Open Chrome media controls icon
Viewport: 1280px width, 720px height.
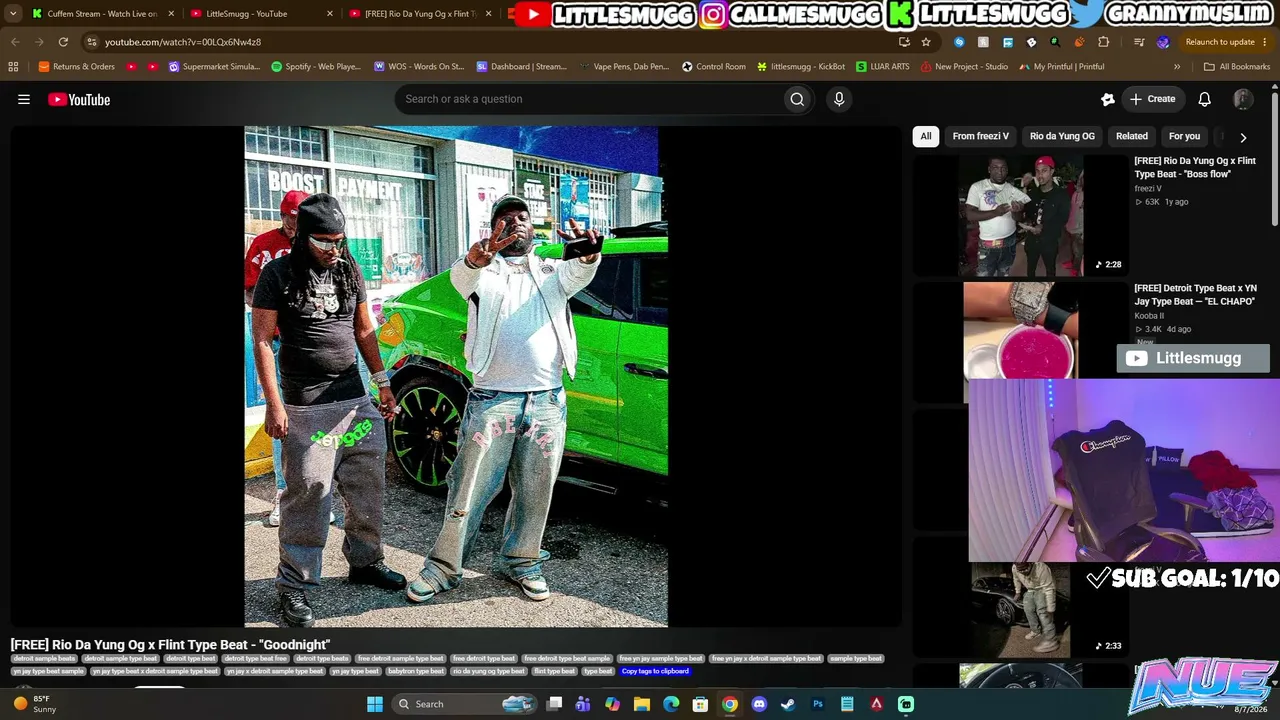pyautogui.click(x=1139, y=42)
